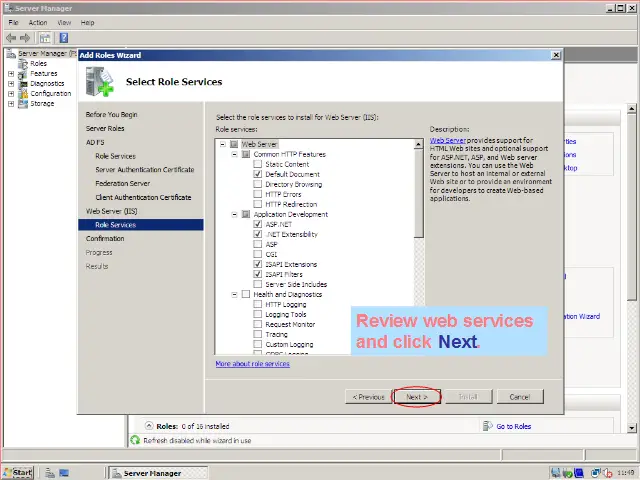Image resolution: width=640 pixels, height=480 pixels.
Task: Go to the Confirmation wizard step
Action: [105, 238]
